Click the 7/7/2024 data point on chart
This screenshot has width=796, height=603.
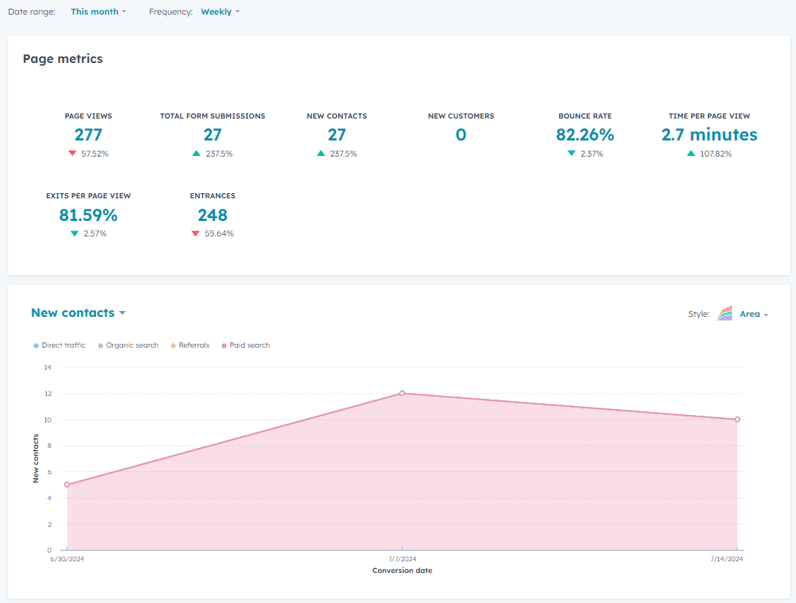[x=402, y=393]
